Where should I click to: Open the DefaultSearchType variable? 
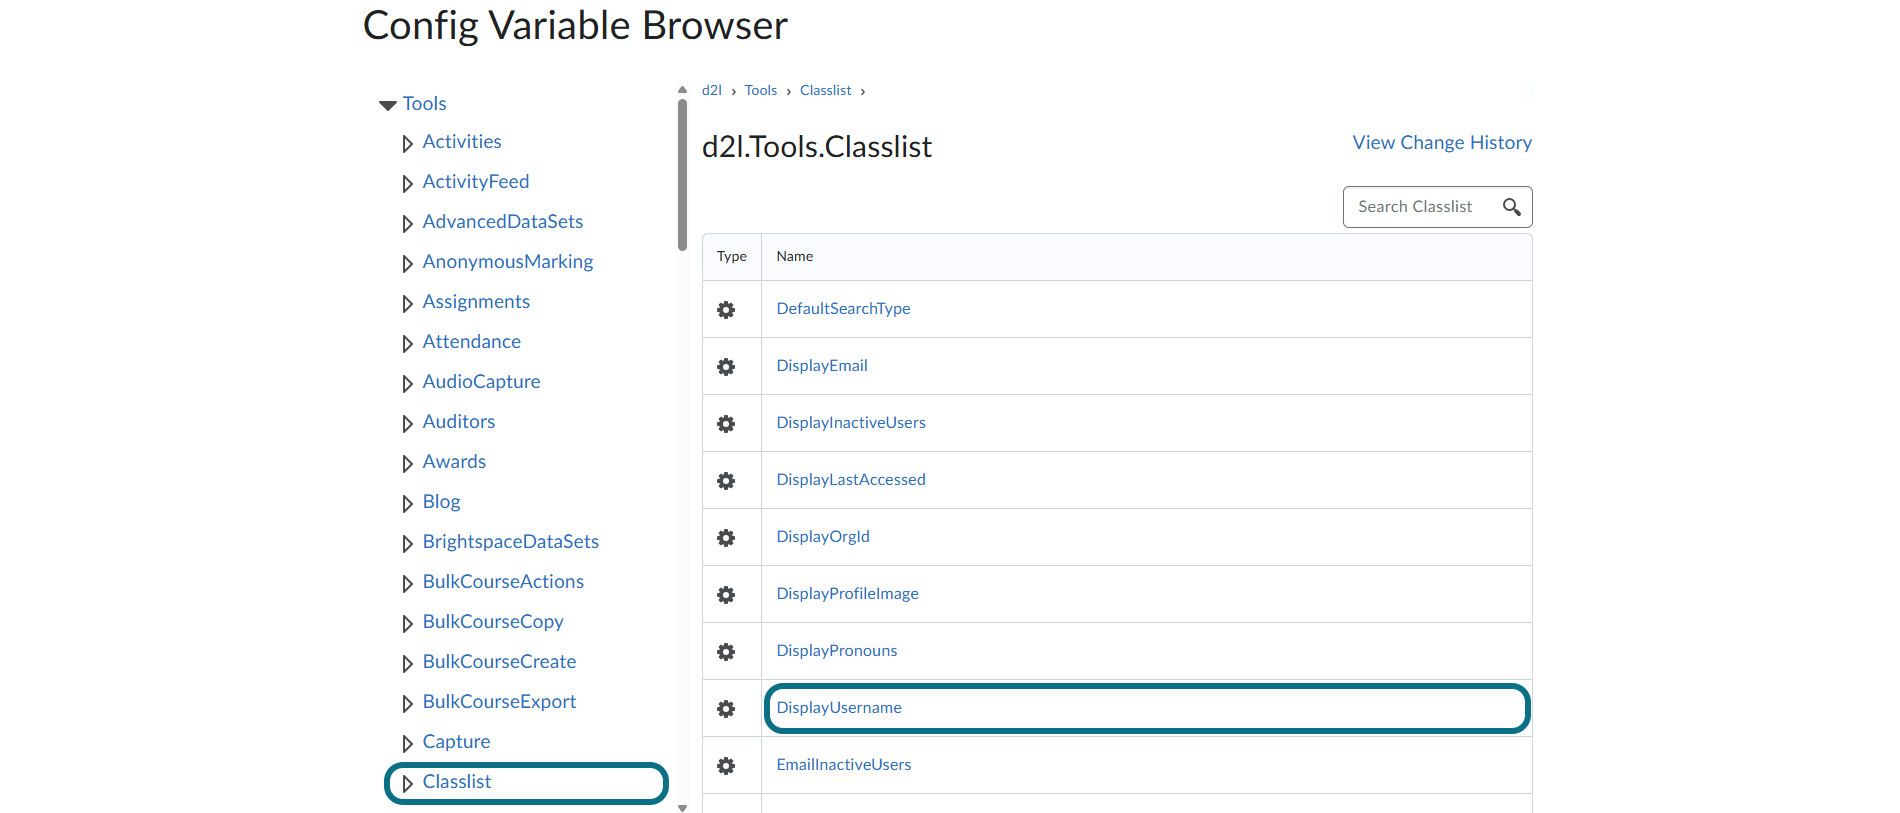[x=843, y=309]
